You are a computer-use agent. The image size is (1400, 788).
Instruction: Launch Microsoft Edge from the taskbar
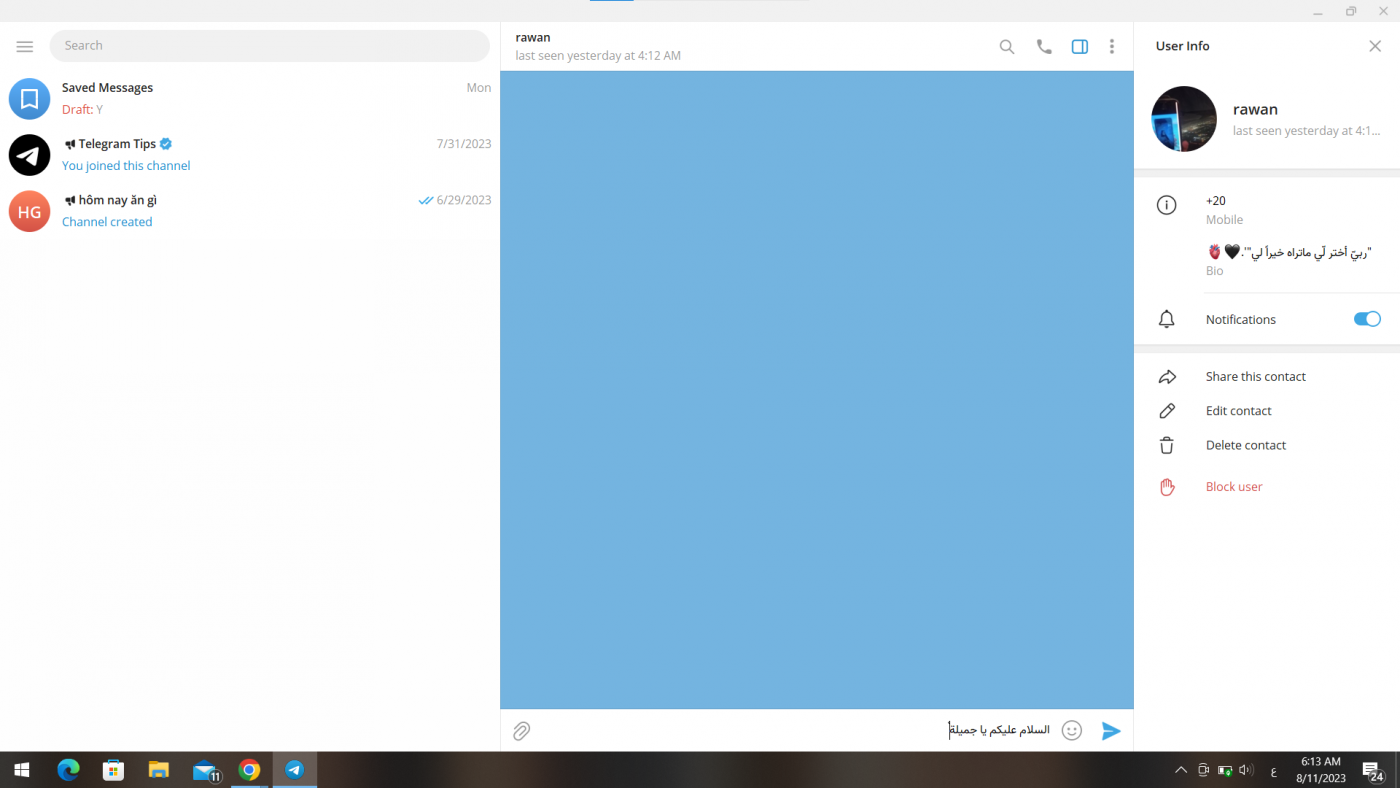[68, 770]
